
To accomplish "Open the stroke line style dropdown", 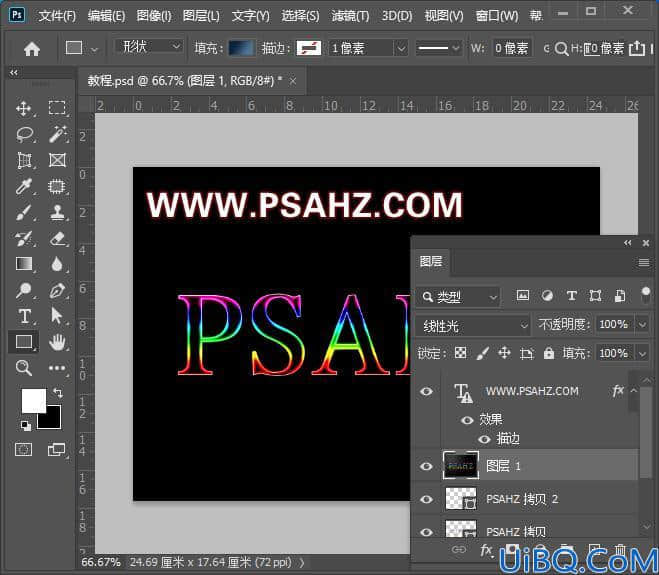I will pyautogui.click(x=439, y=48).
